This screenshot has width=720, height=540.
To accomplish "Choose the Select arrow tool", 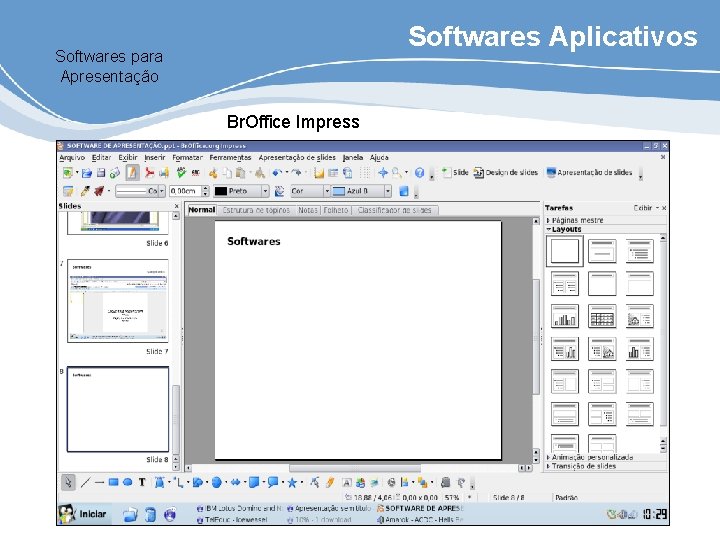I will (68, 483).
